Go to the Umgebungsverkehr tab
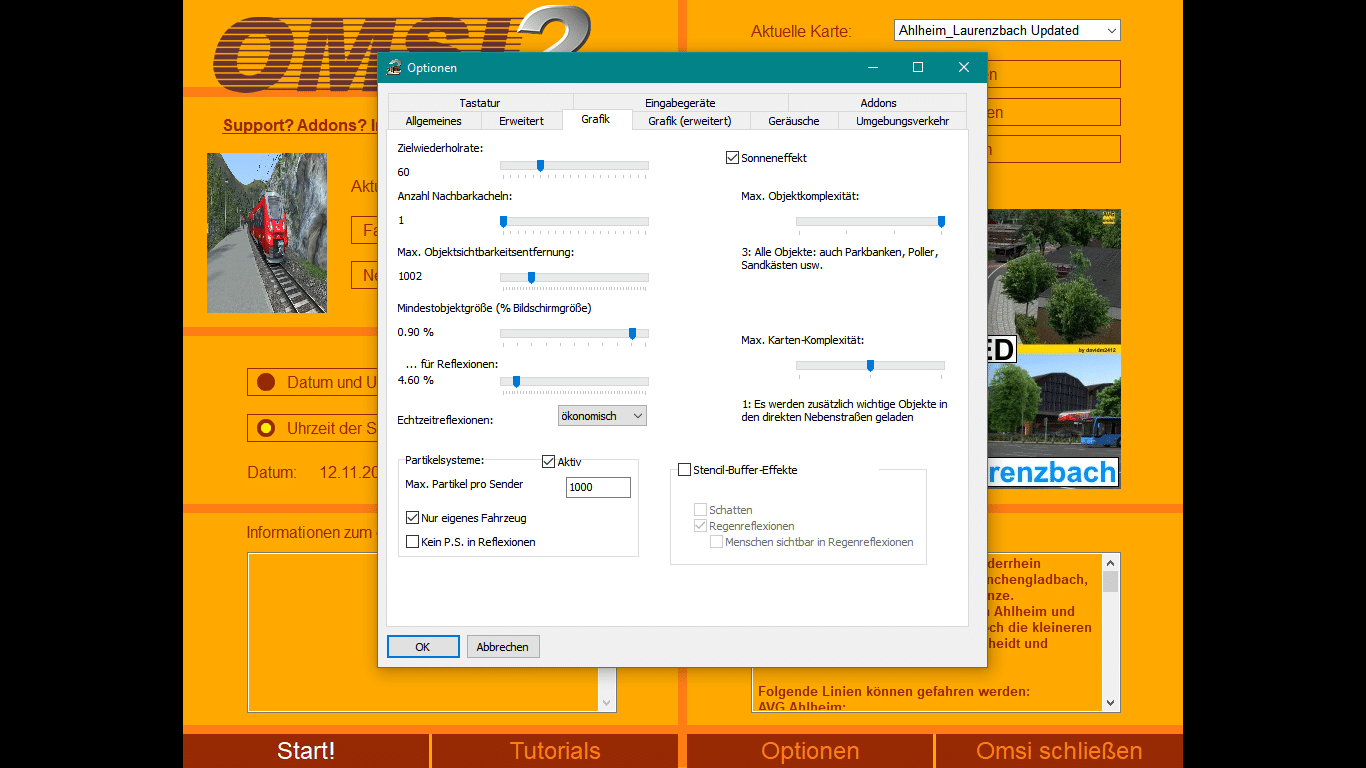 coord(902,121)
